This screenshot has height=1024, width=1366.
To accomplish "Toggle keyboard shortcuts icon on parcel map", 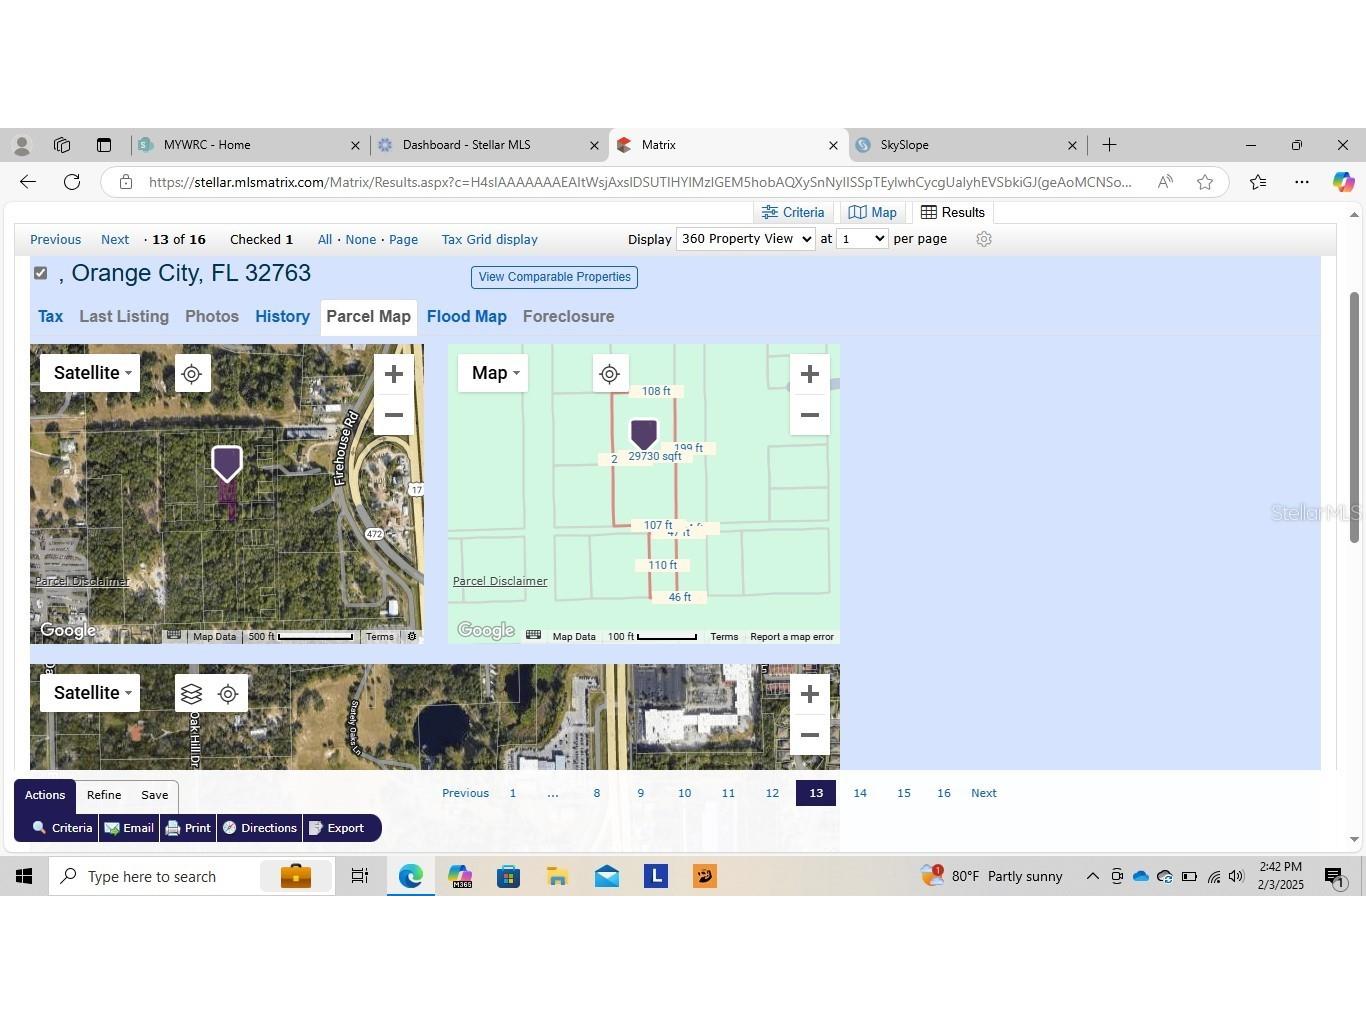I will pyautogui.click(x=533, y=636).
